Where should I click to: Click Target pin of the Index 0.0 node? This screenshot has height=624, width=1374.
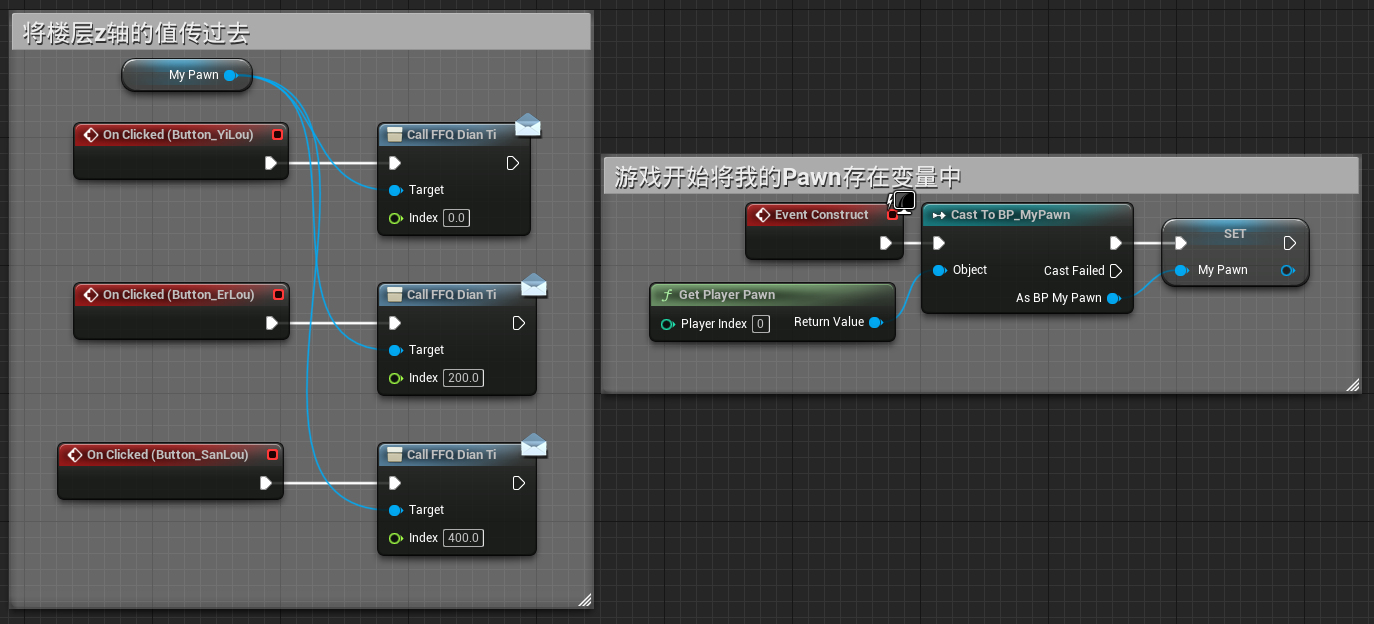394,190
